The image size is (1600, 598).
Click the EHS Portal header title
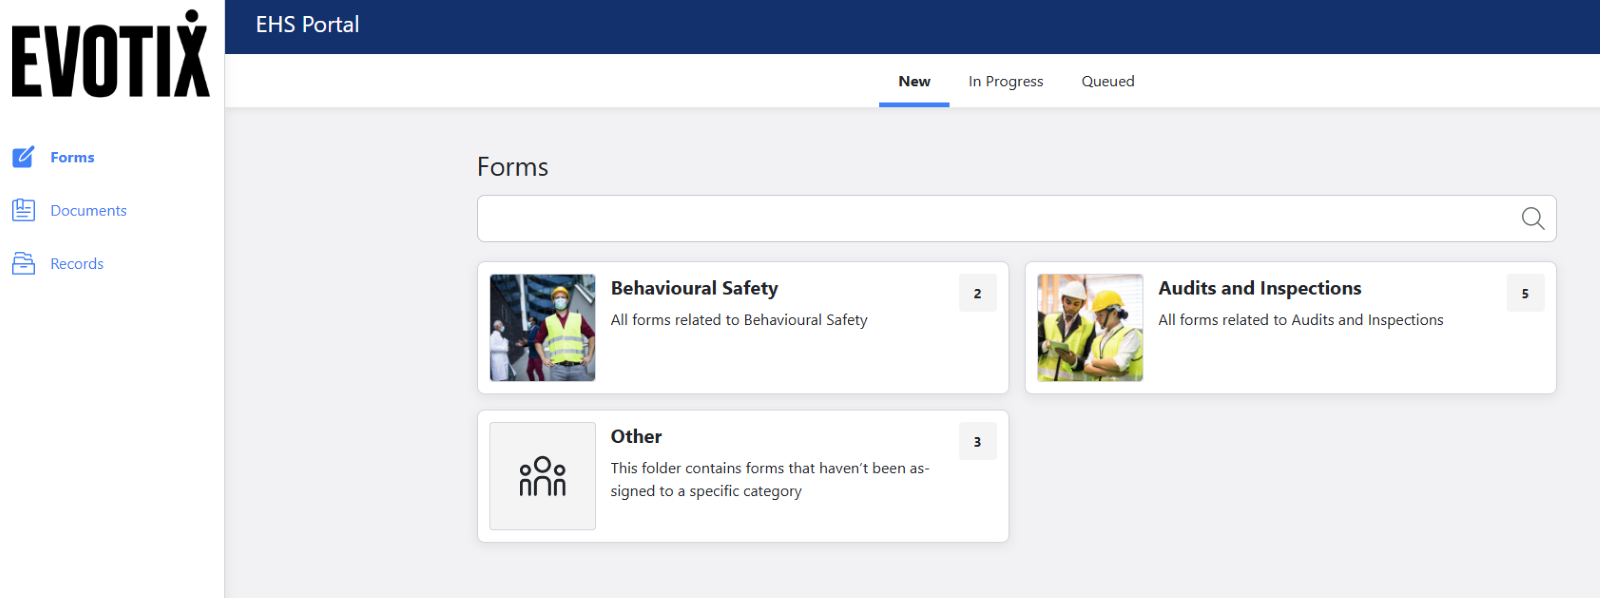tap(307, 25)
